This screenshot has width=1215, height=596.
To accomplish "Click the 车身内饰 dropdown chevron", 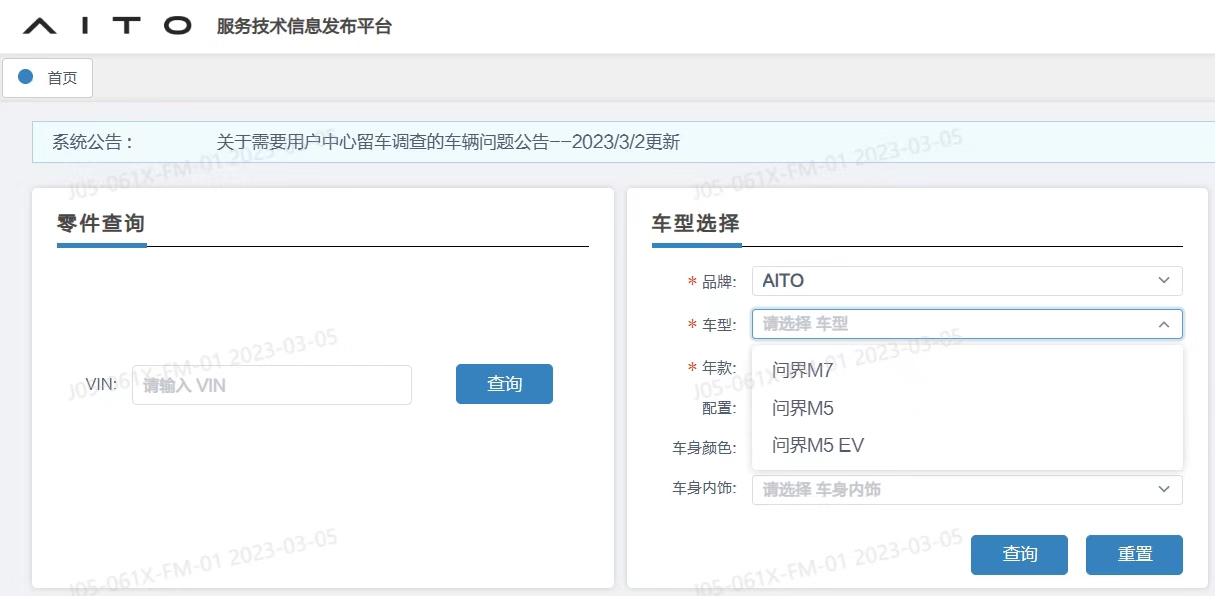I will point(1163,490).
